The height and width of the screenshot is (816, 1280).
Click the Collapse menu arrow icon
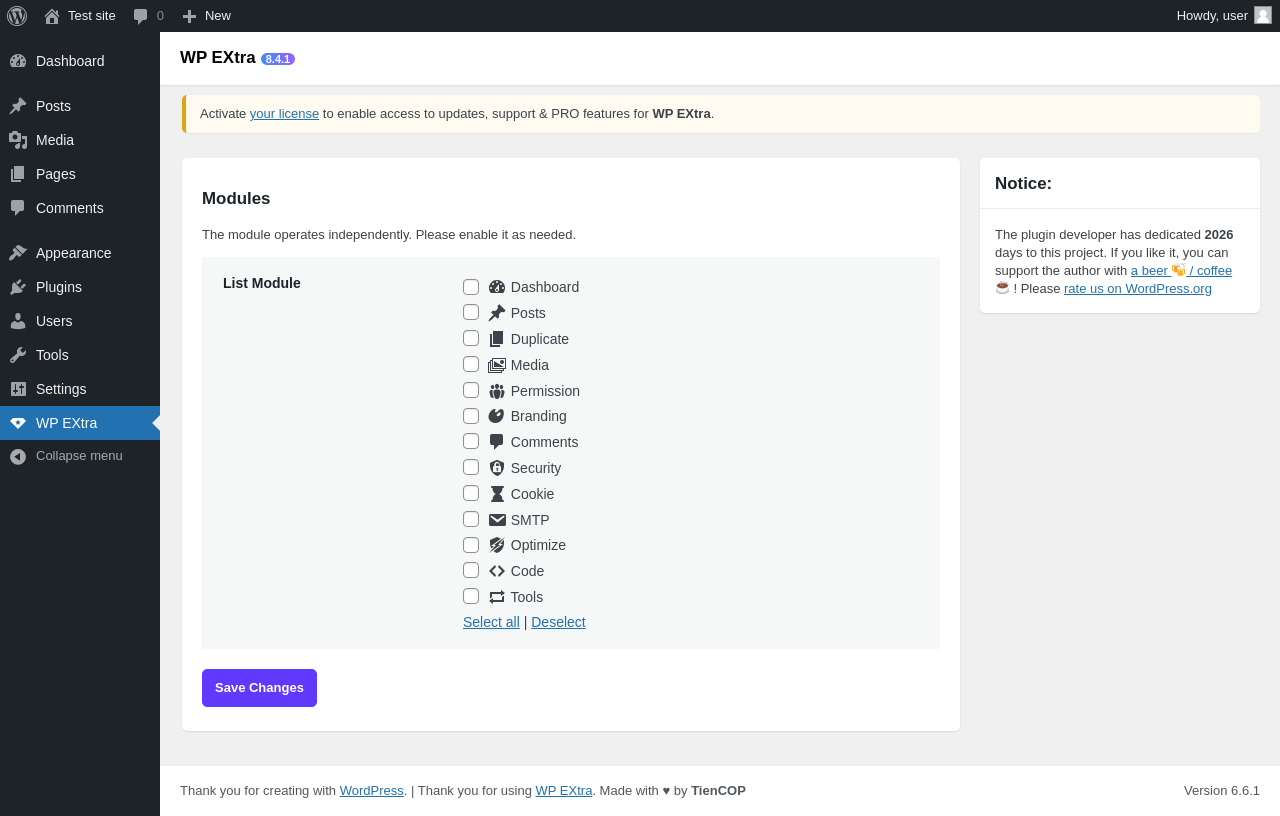coord(18,456)
